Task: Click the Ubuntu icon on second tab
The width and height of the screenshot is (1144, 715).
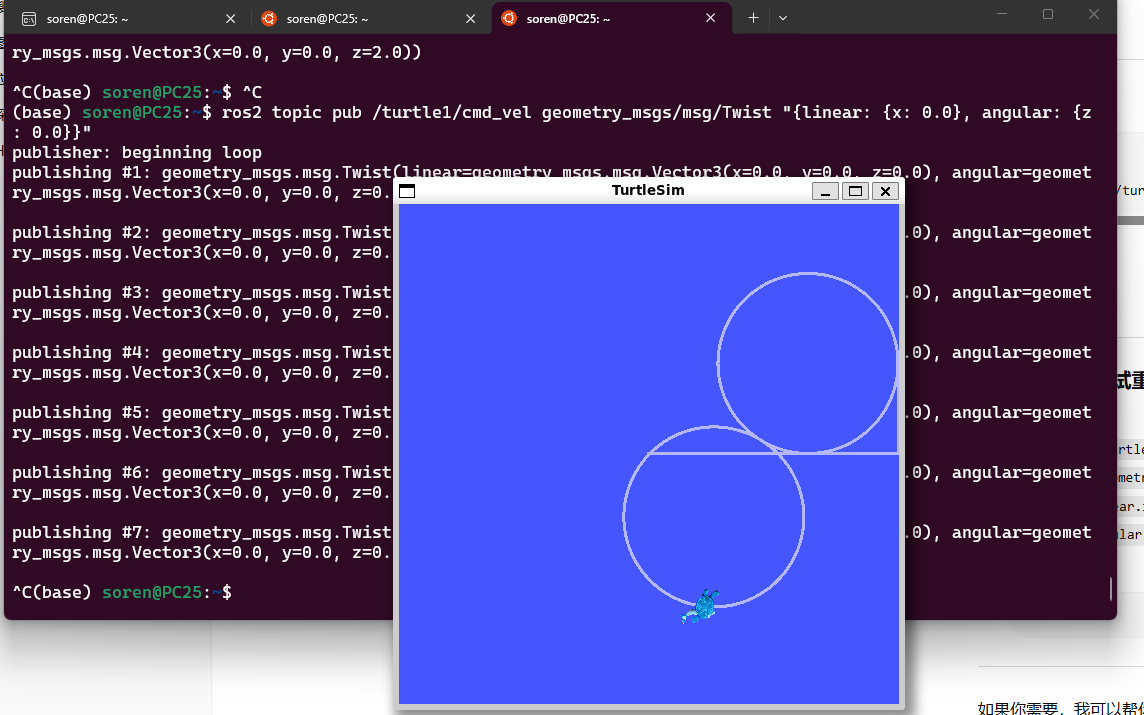Action: (x=269, y=19)
